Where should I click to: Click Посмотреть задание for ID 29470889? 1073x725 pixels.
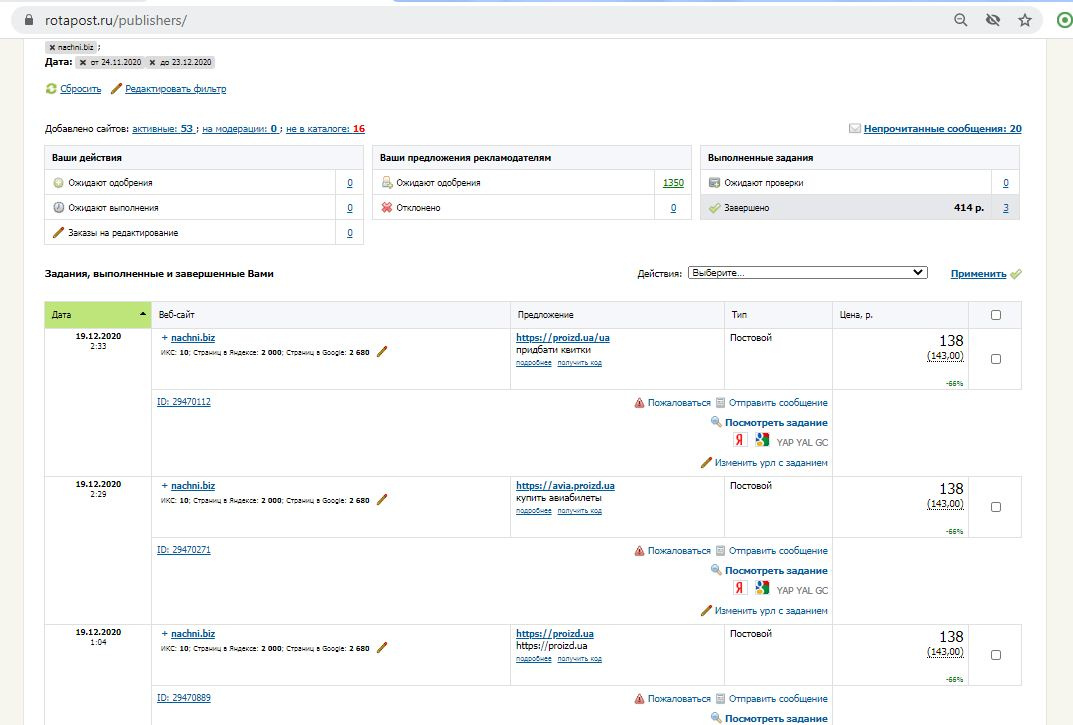point(776,718)
